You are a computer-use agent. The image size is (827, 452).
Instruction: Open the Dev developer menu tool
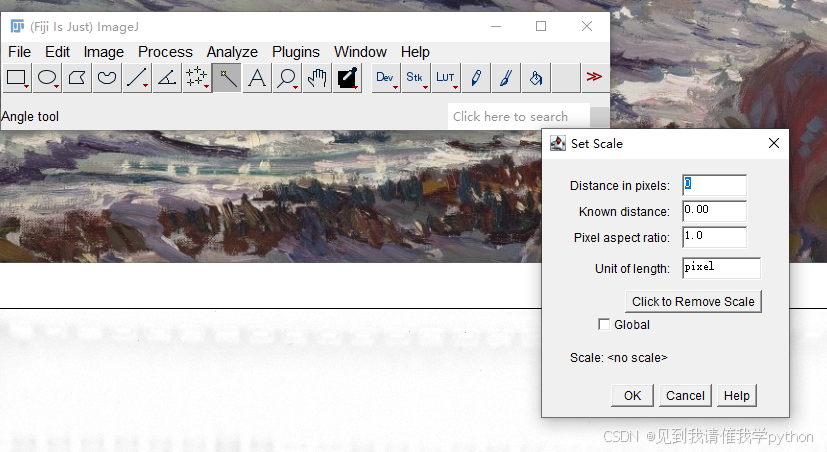(x=386, y=78)
